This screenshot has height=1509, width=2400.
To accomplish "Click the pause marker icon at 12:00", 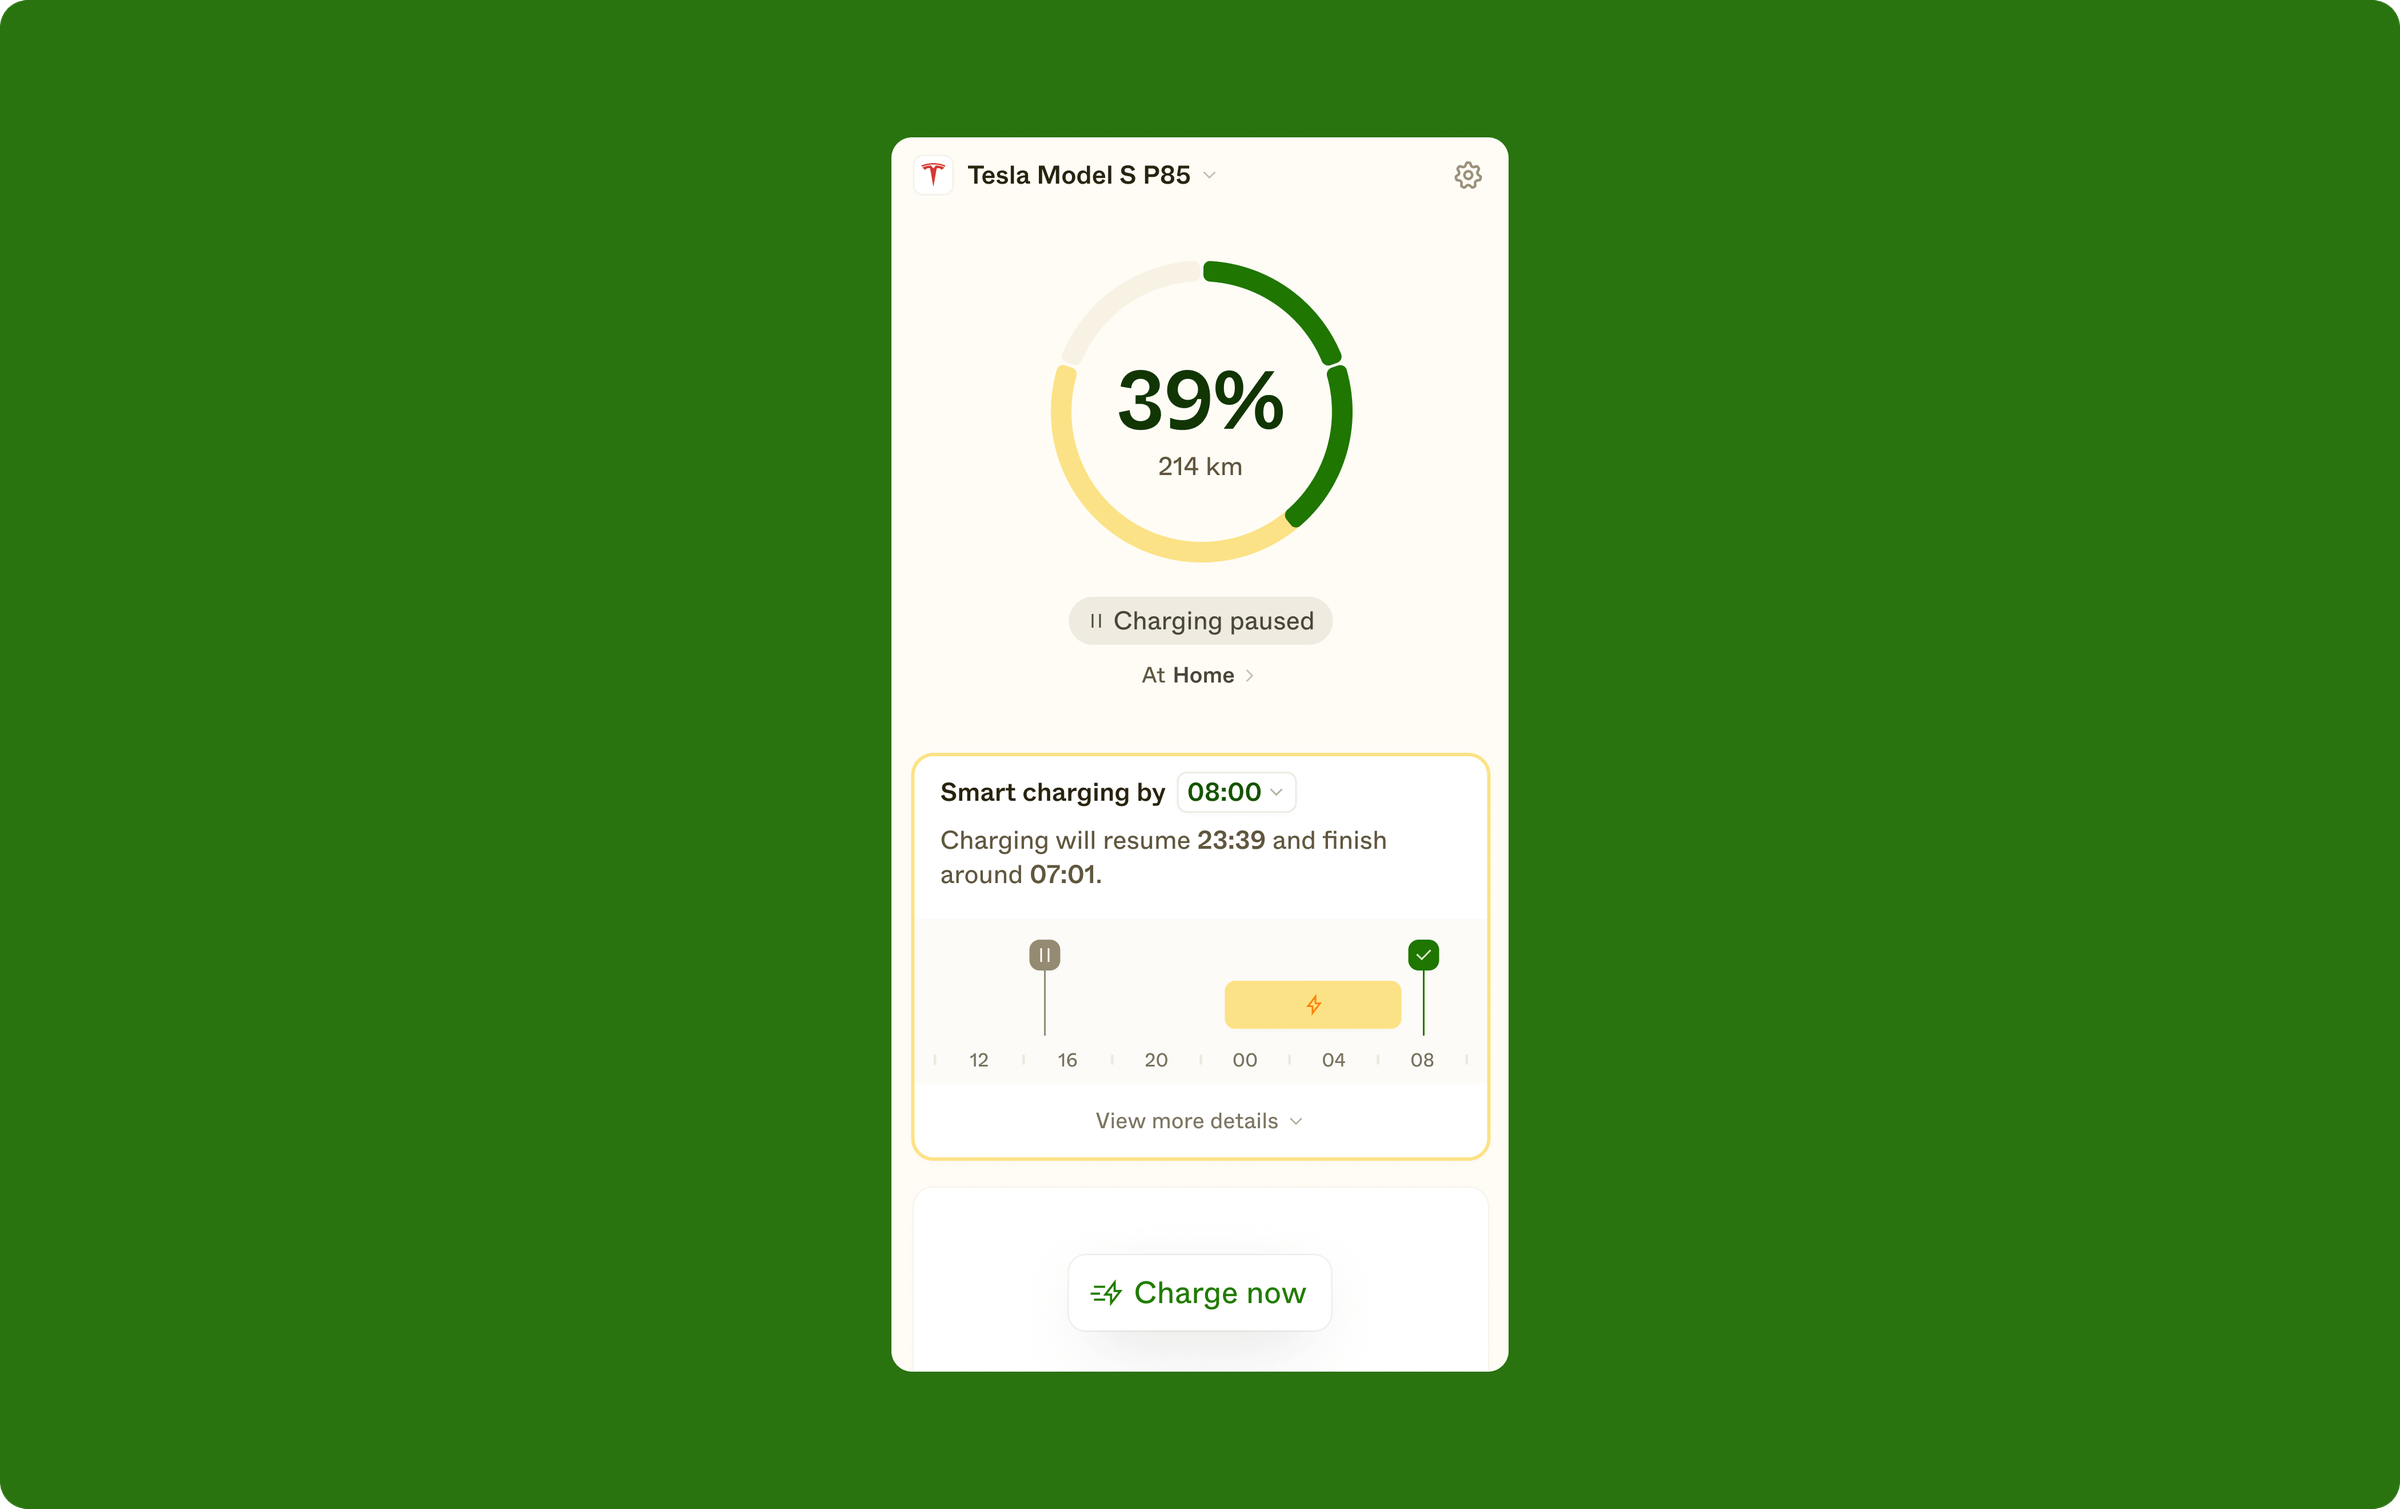I will [x=1043, y=953].
